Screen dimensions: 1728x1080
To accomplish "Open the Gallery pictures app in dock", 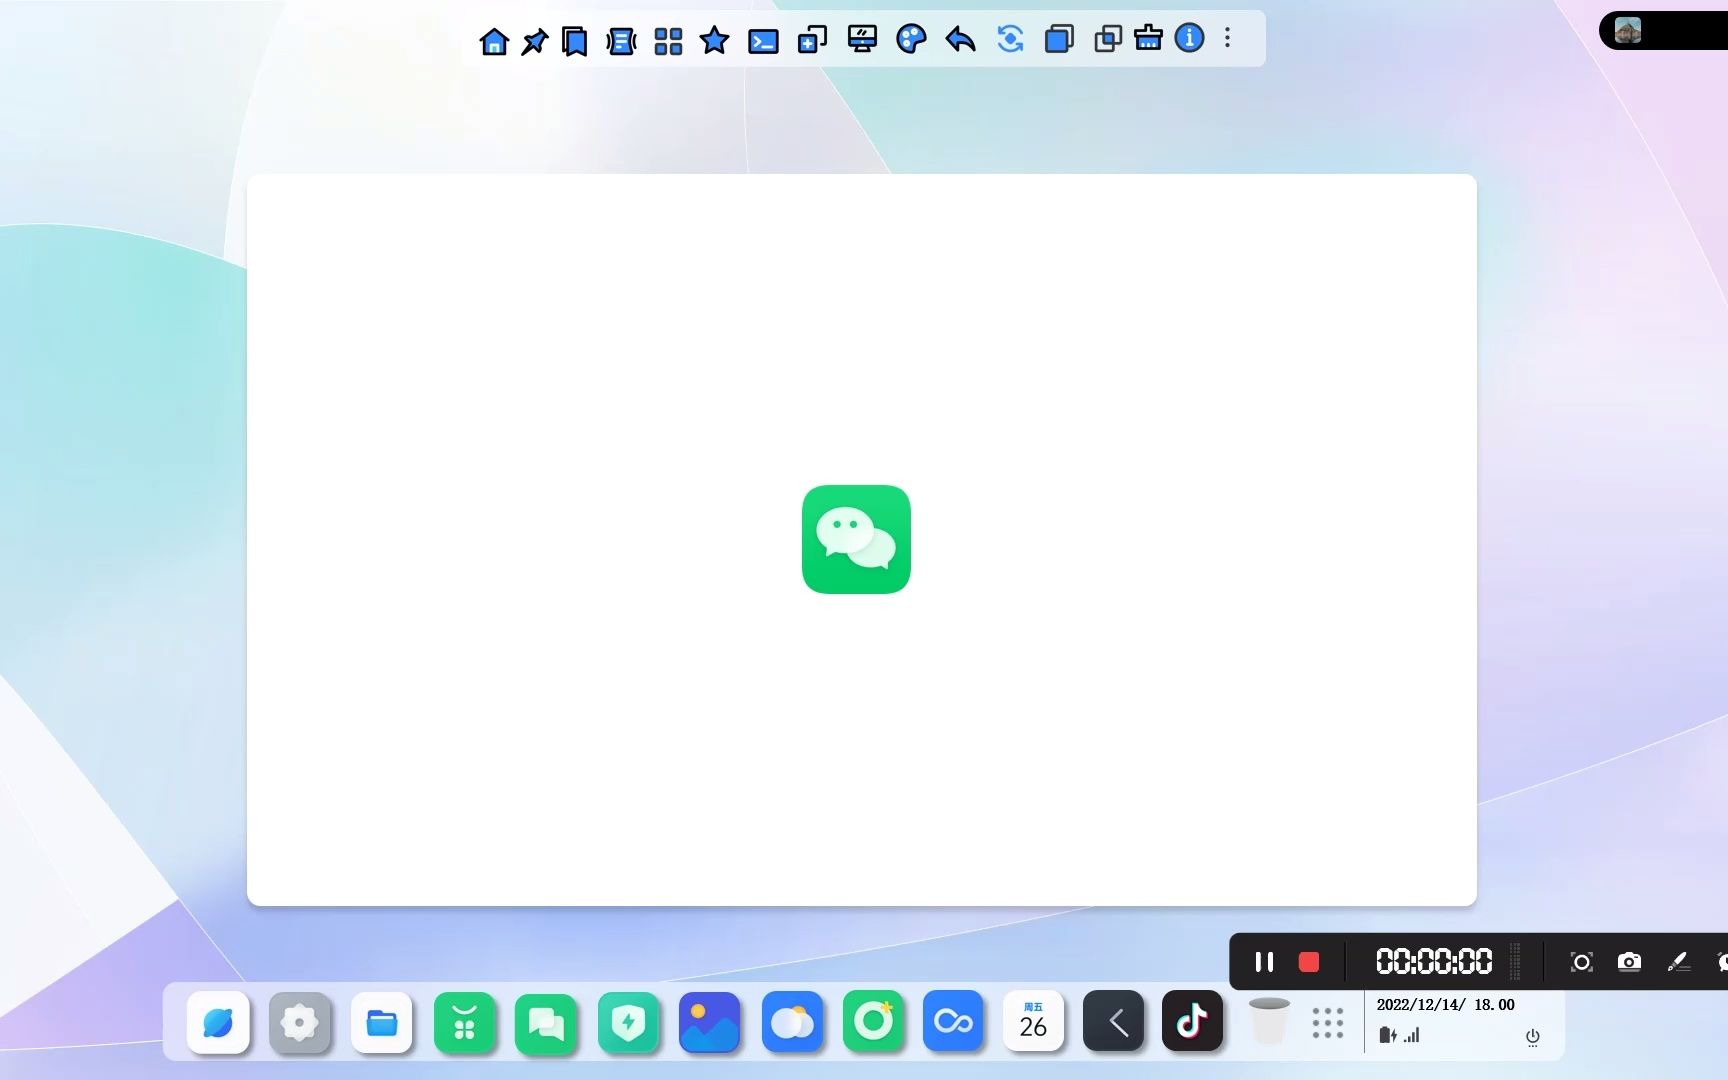I will (710, 1022).
